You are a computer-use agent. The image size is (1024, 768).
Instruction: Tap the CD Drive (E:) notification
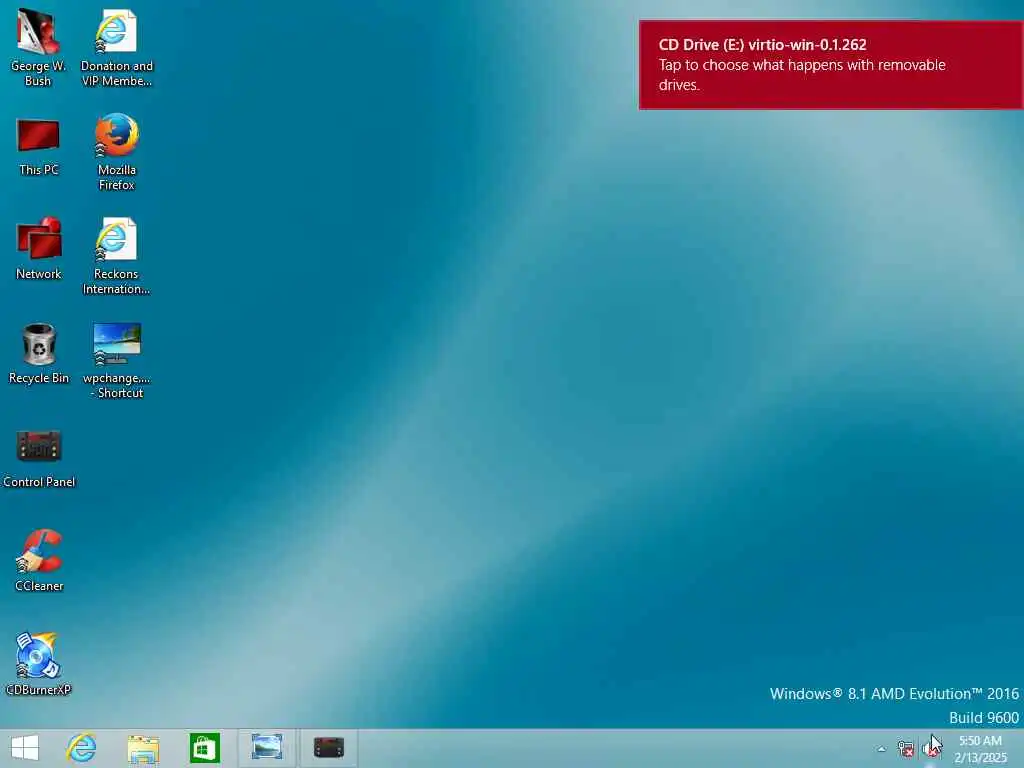point(831,65)
